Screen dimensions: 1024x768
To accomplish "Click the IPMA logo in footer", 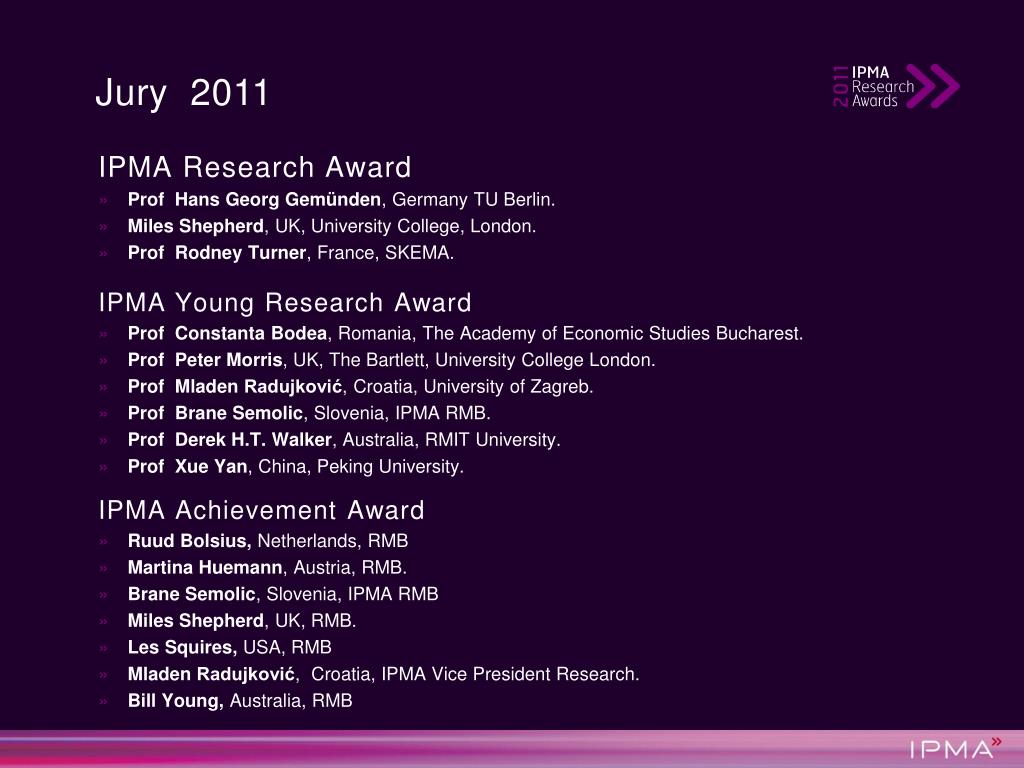I will coord(955,748).
